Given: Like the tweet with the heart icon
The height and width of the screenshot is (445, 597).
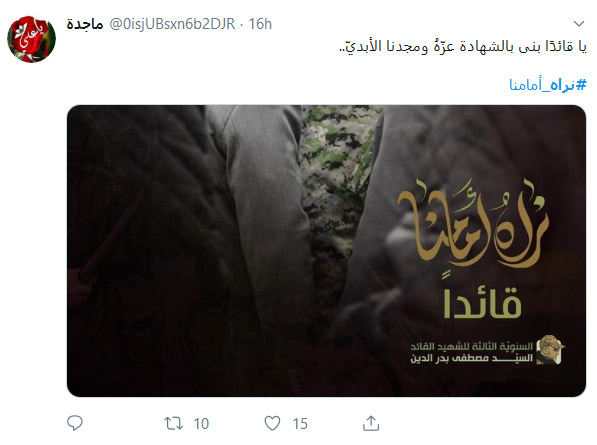Looking at the screenshot, I should [272, 423].
